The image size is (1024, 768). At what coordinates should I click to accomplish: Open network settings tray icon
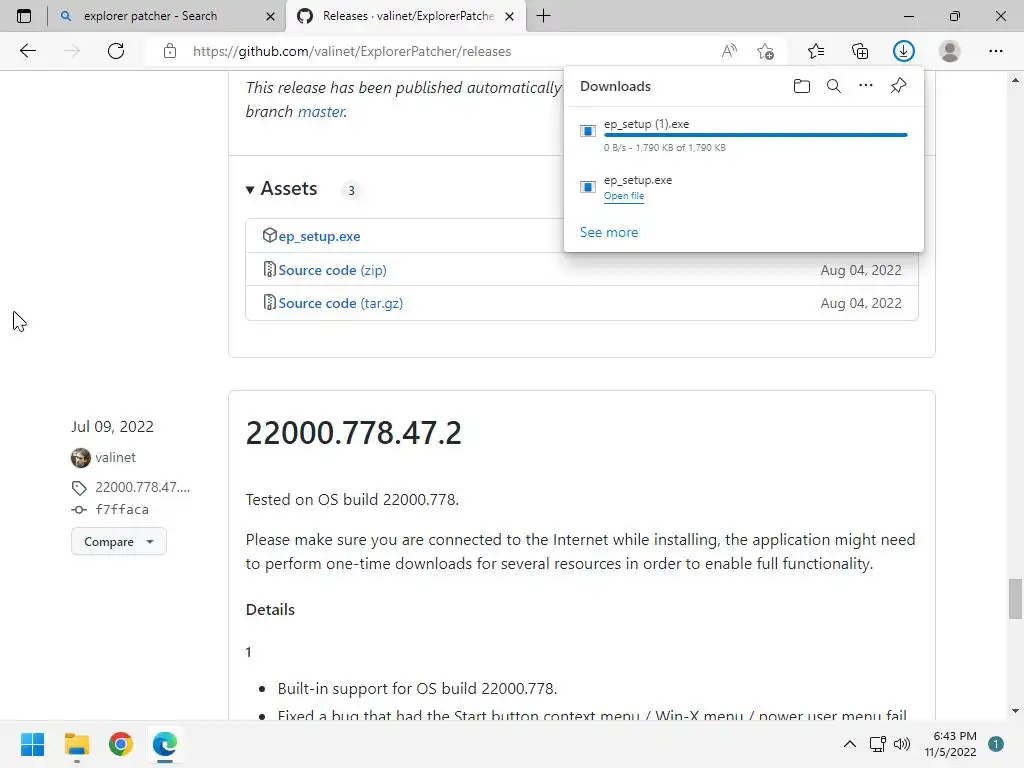pos(877,744)
